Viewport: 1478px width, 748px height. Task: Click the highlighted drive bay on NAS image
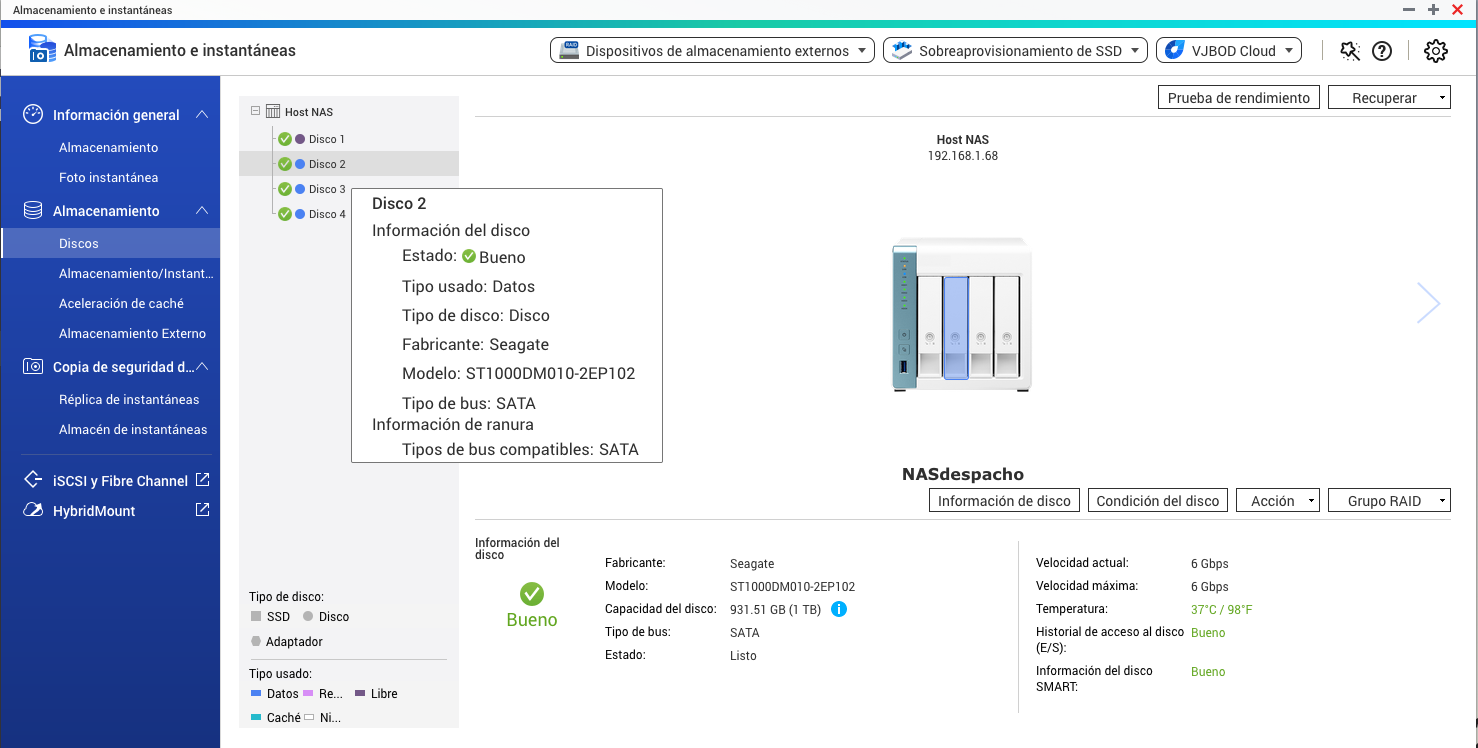point(956,327)
